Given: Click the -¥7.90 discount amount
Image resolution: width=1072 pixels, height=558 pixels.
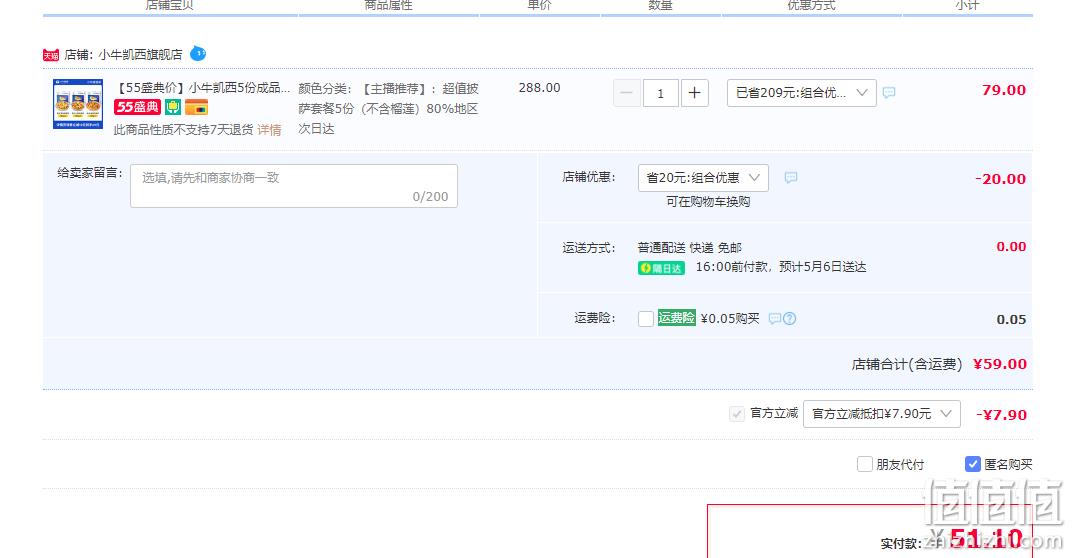Looking at the screenshot, I should pyautogui.click(x=1002, y=415).
